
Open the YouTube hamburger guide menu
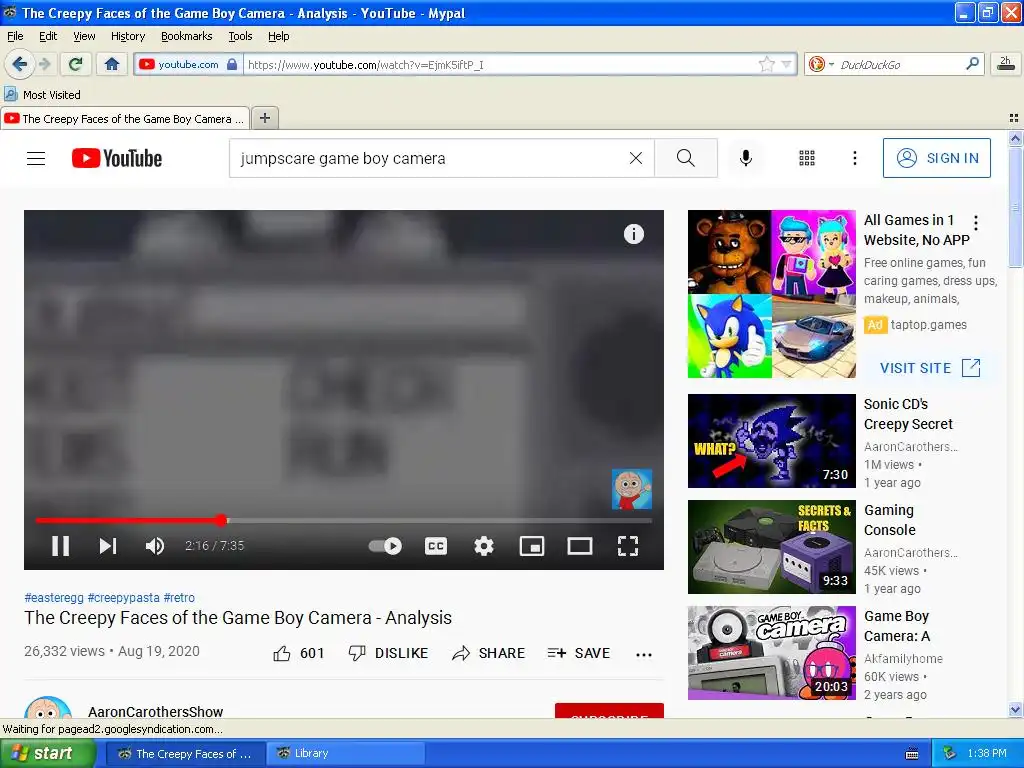click(x=36, y=158)
